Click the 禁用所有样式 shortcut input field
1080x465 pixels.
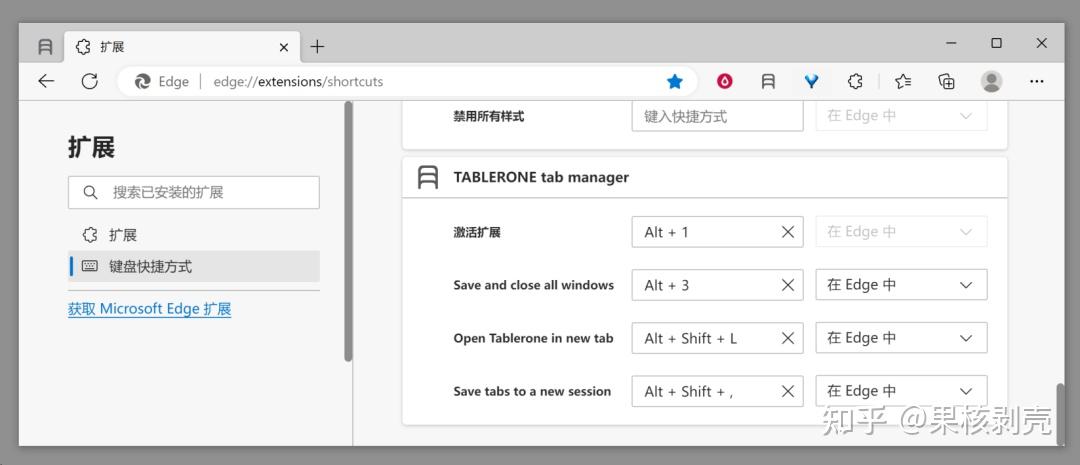pos(717,116)
